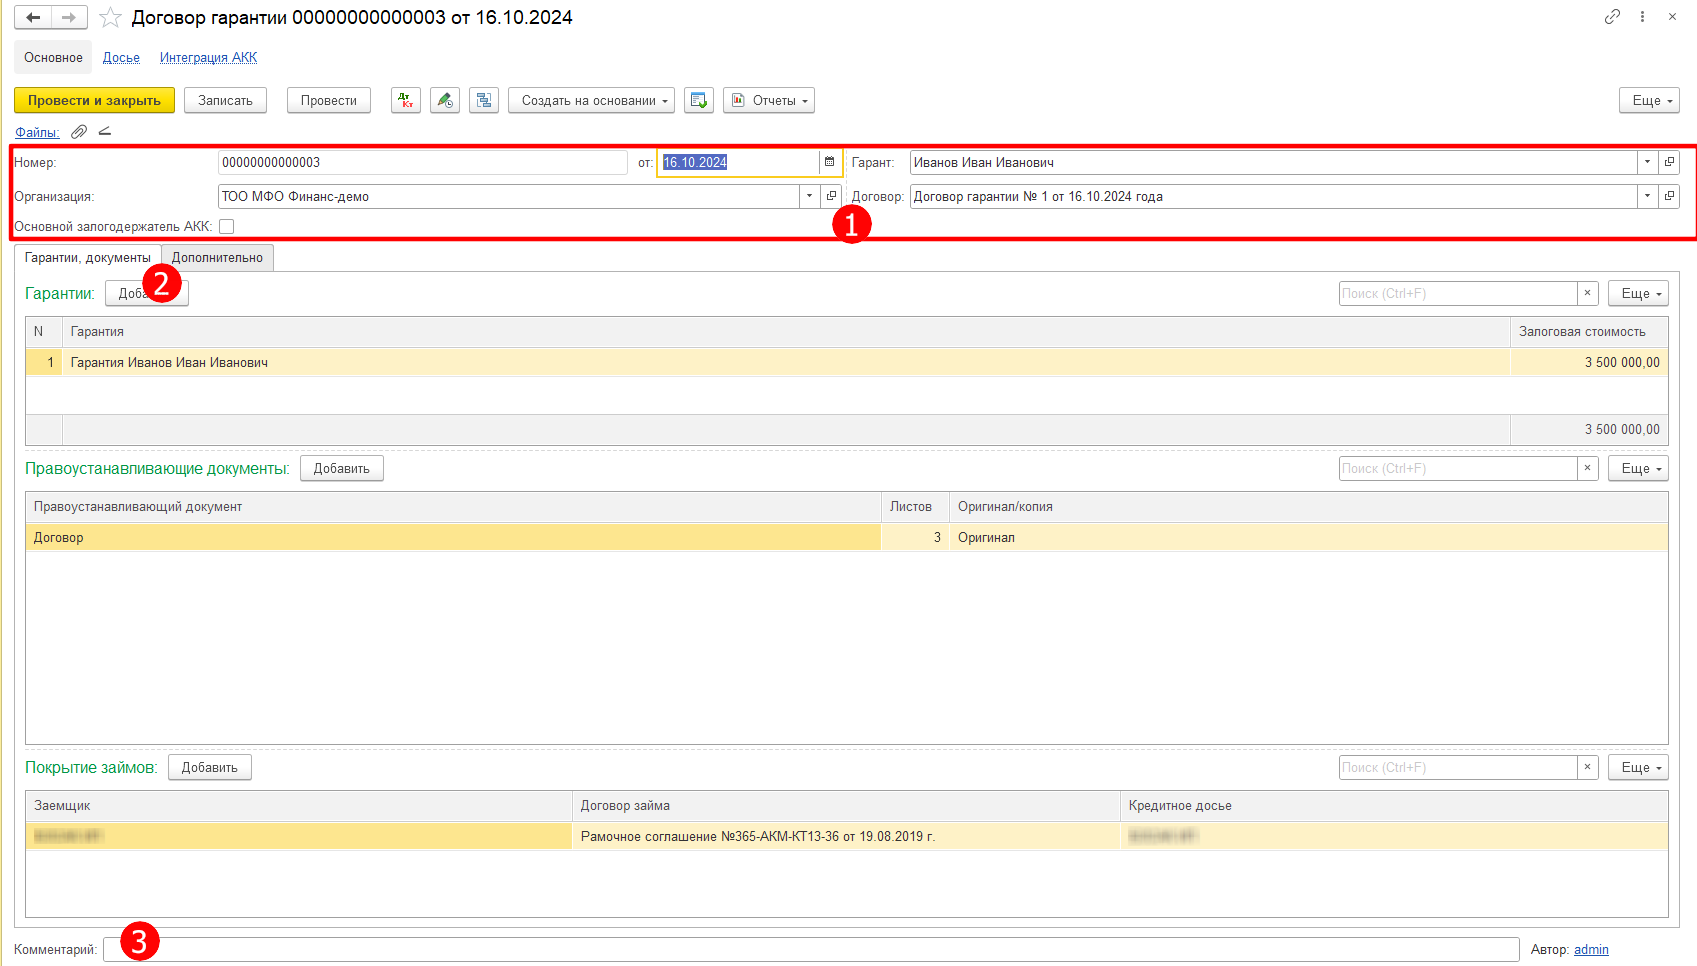Switch to the Основное tab

(x=54, y=57)
